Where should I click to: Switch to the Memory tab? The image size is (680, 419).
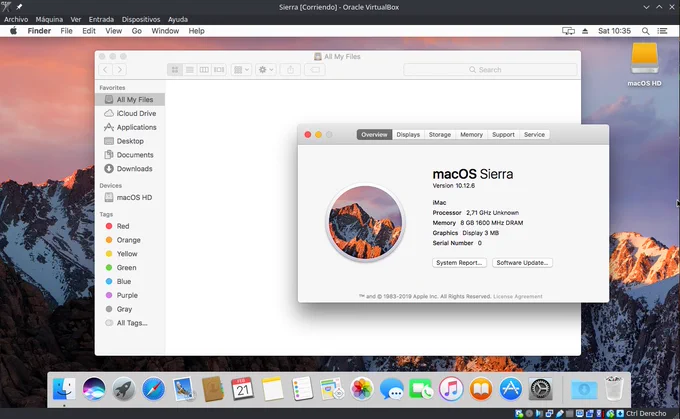(x=471, y=134)
